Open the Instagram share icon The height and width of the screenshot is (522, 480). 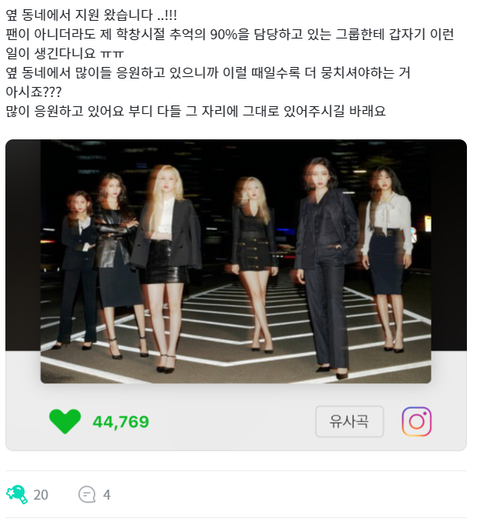pyautogui.click(x=416, y=422)
